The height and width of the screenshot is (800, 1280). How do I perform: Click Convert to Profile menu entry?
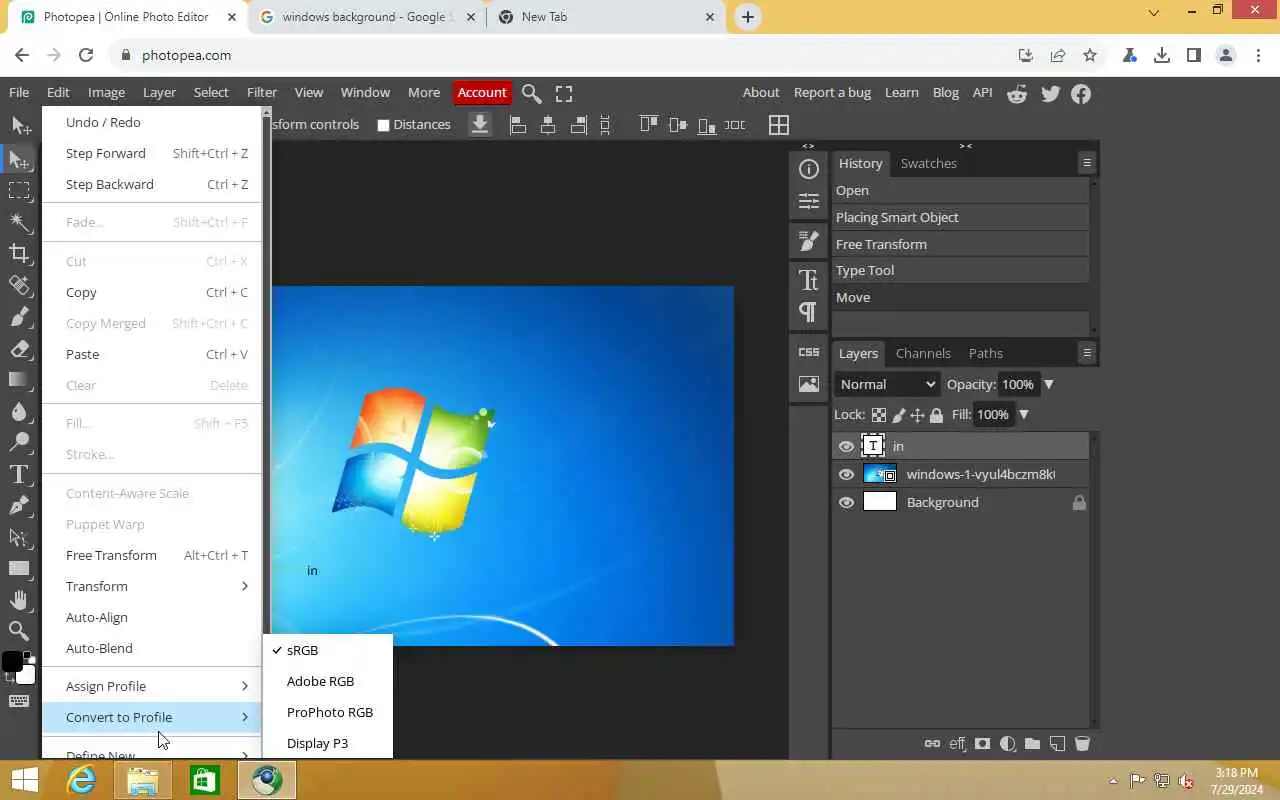click(x=152, y=717)
